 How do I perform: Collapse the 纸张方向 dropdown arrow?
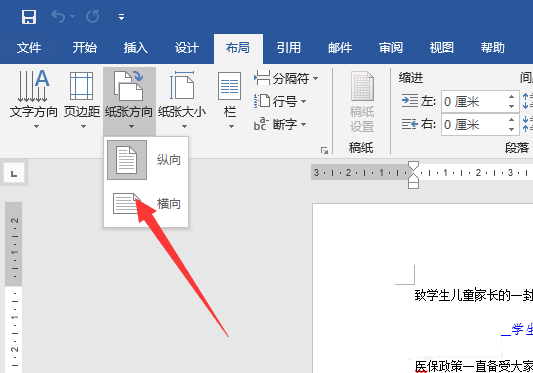pos(131,126)
